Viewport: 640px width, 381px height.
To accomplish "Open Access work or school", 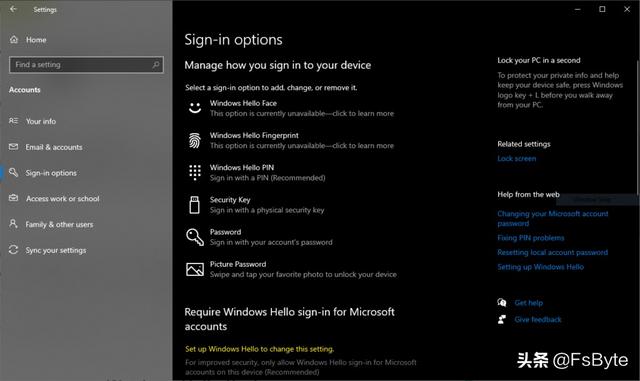I will tap(62, 198).
